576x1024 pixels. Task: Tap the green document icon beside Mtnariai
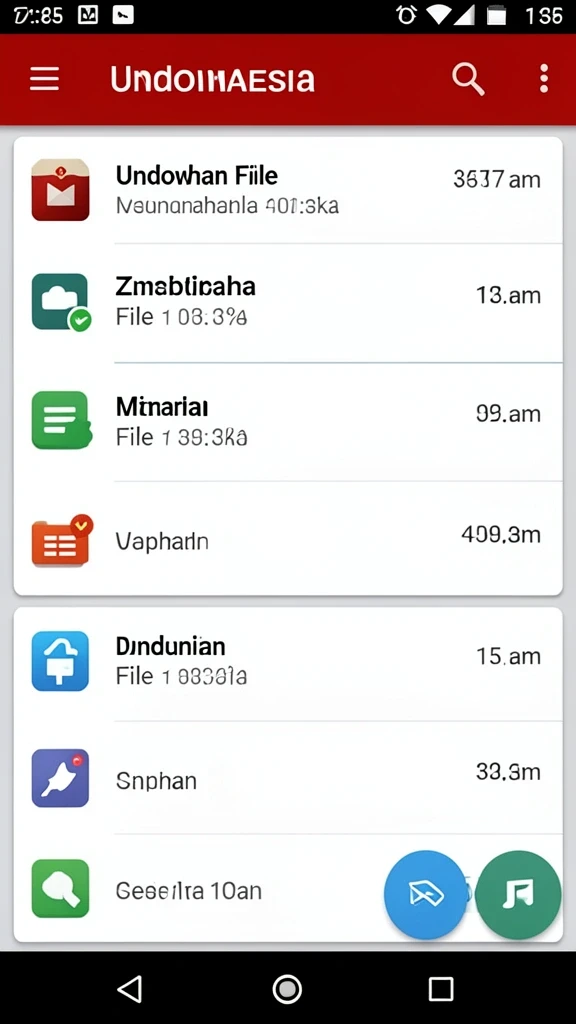click(x=61, y=420)
